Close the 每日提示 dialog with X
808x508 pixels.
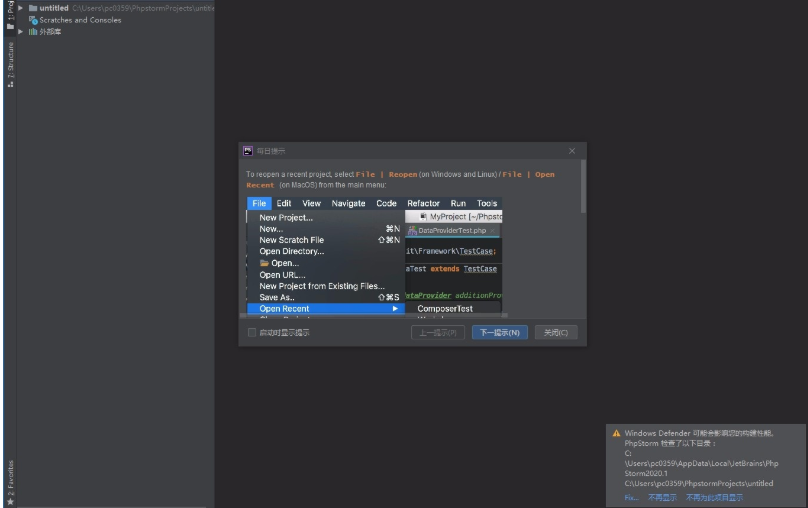coord(572,151)
